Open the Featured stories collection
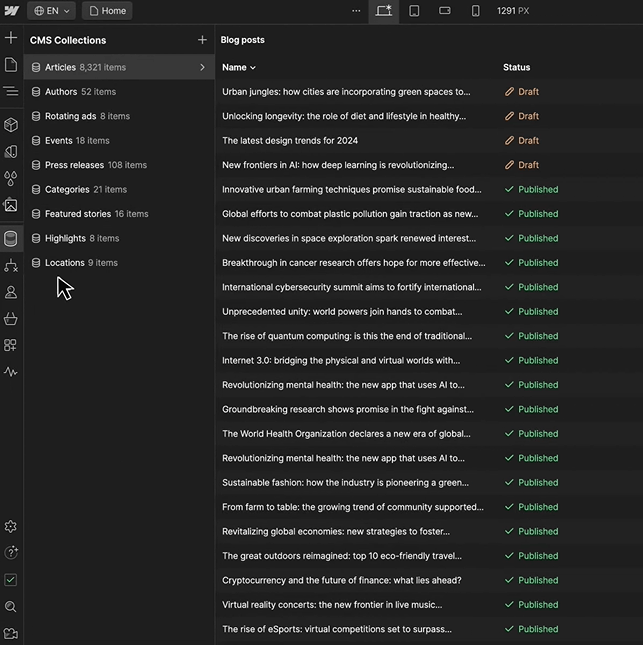This screenshot has height=645, width=643. (x=119, y=214)
